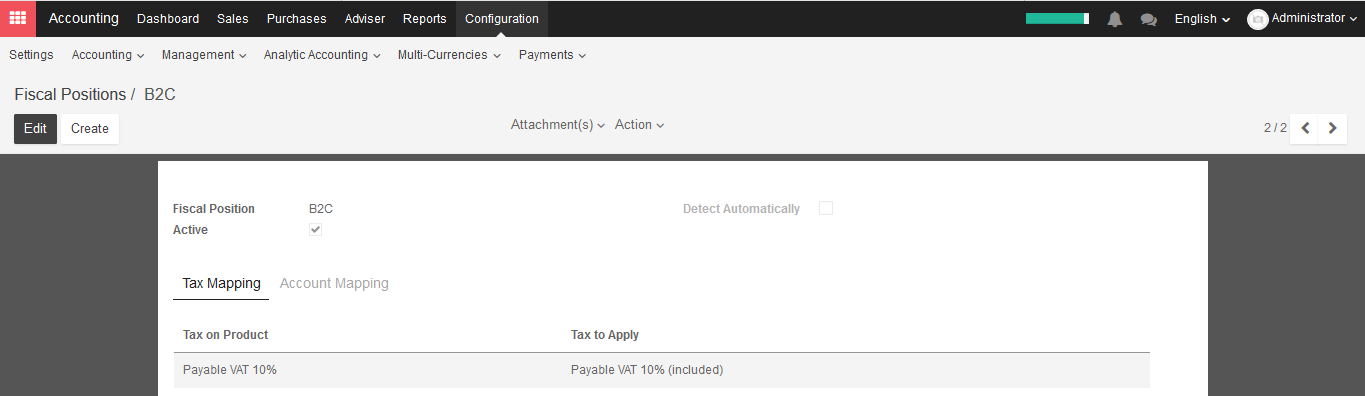This screenshot has height=396, width=1365.
Task: Toggle the Detect Automatically checkbox
Action: click(x=826, y=208)
